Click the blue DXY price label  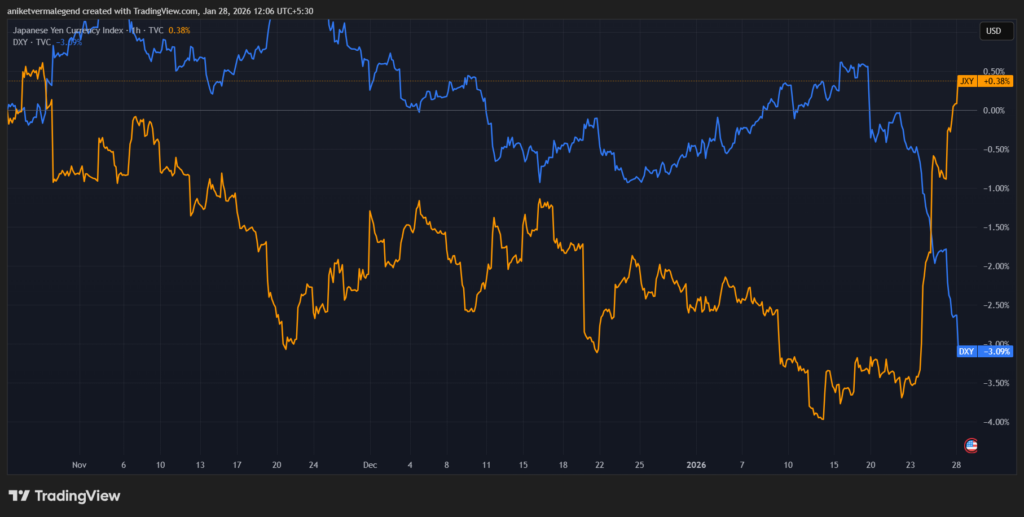(967, 351)
